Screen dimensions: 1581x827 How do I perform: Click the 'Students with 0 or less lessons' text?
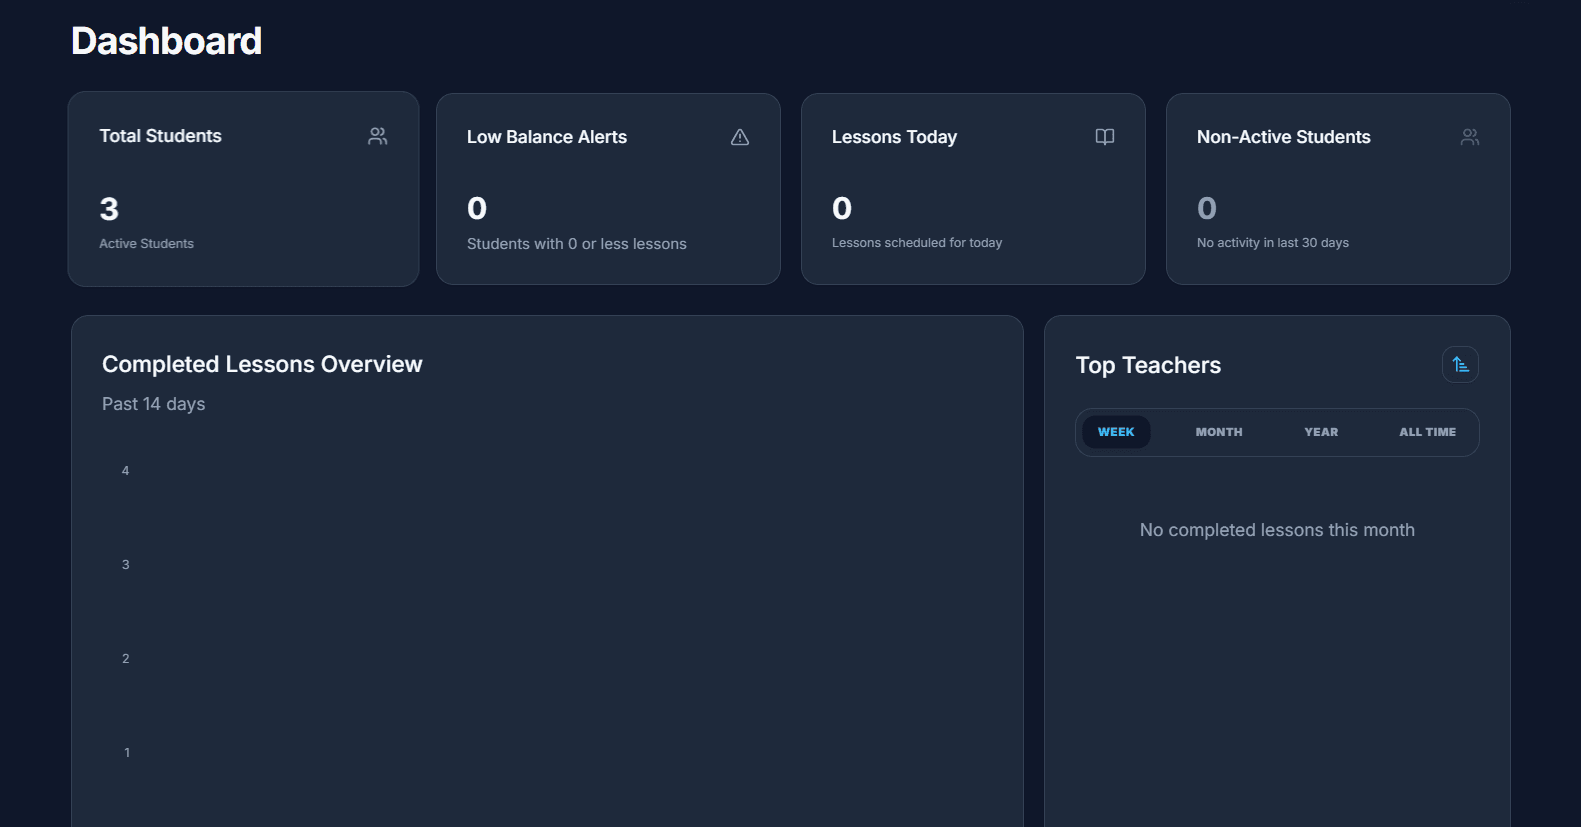point(577,244)
